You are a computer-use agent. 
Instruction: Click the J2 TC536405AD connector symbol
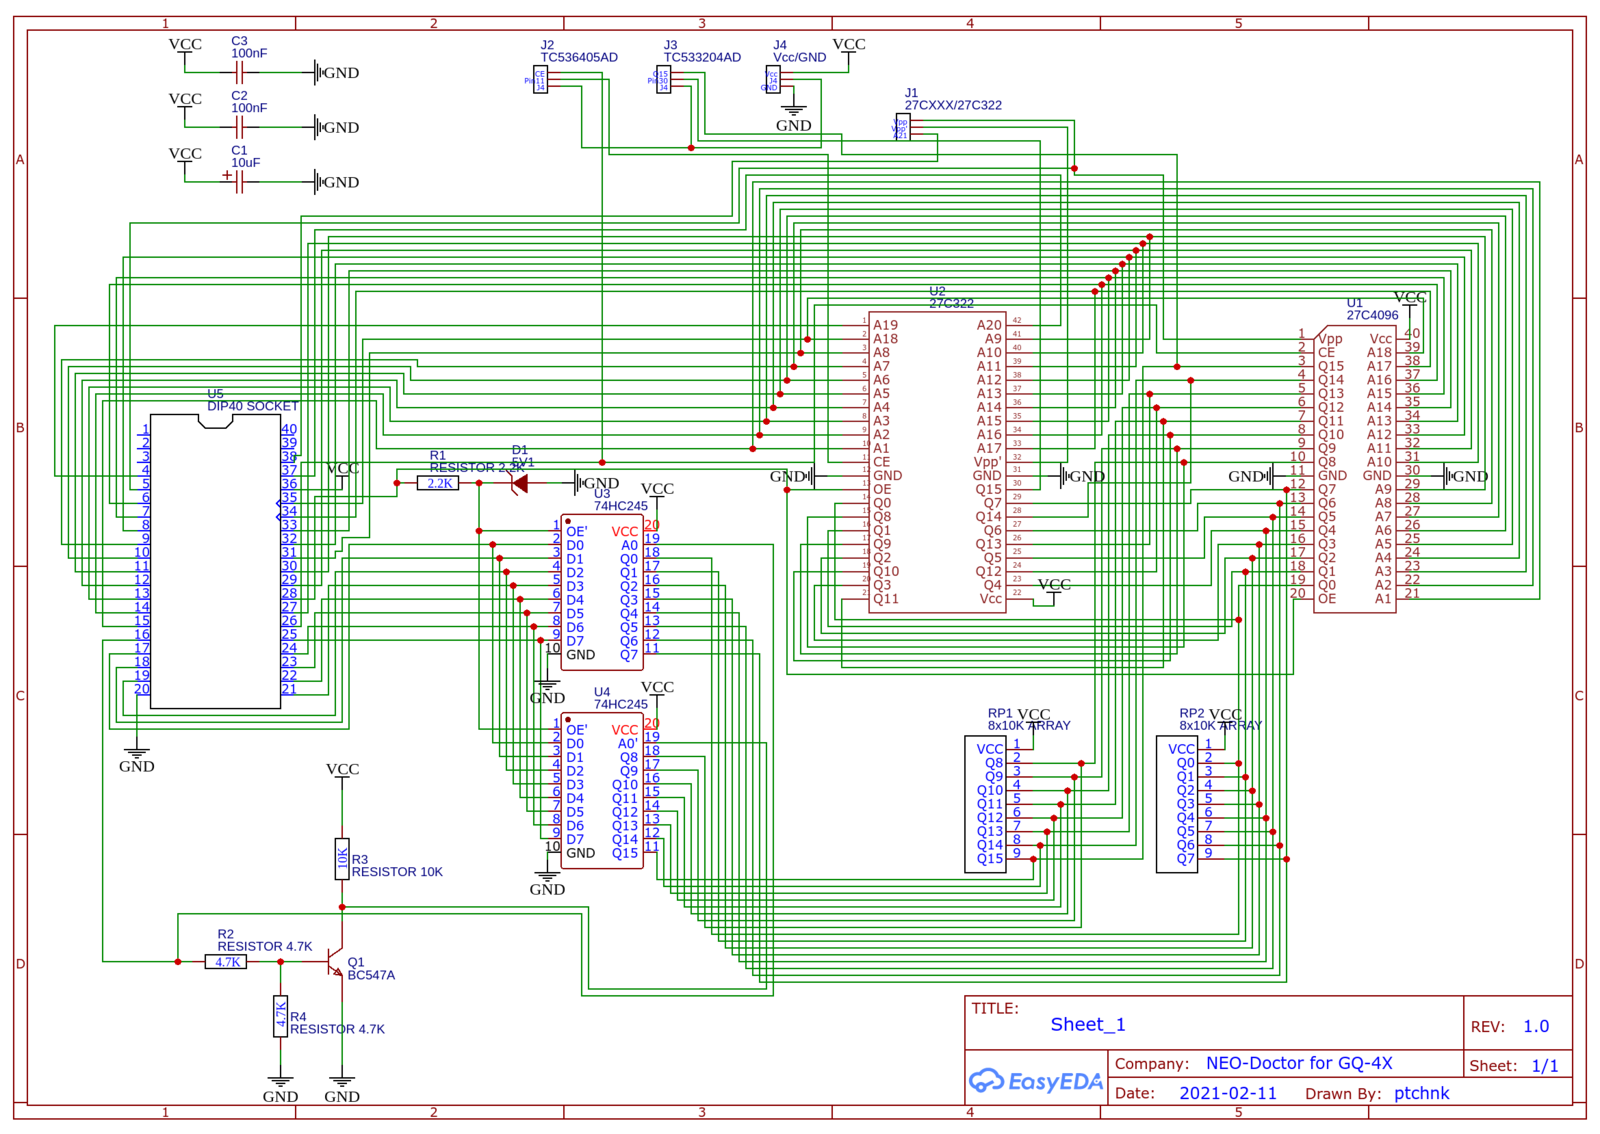point(540,80)
